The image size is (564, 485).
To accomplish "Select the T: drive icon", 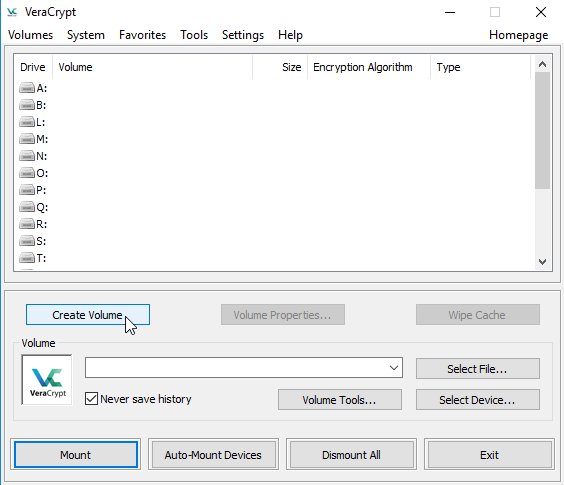I will (x=27, y=258).
